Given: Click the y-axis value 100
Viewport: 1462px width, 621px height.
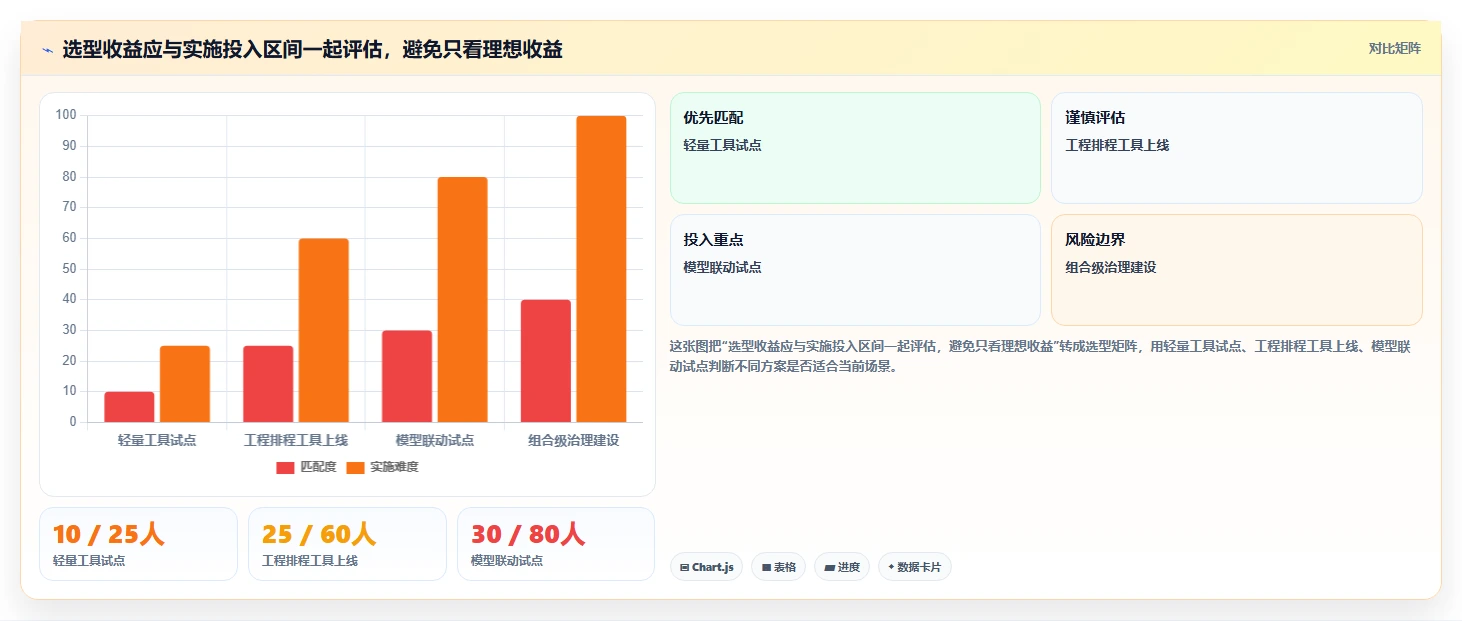Looking at the screenshot, I should tap(66, 115).
